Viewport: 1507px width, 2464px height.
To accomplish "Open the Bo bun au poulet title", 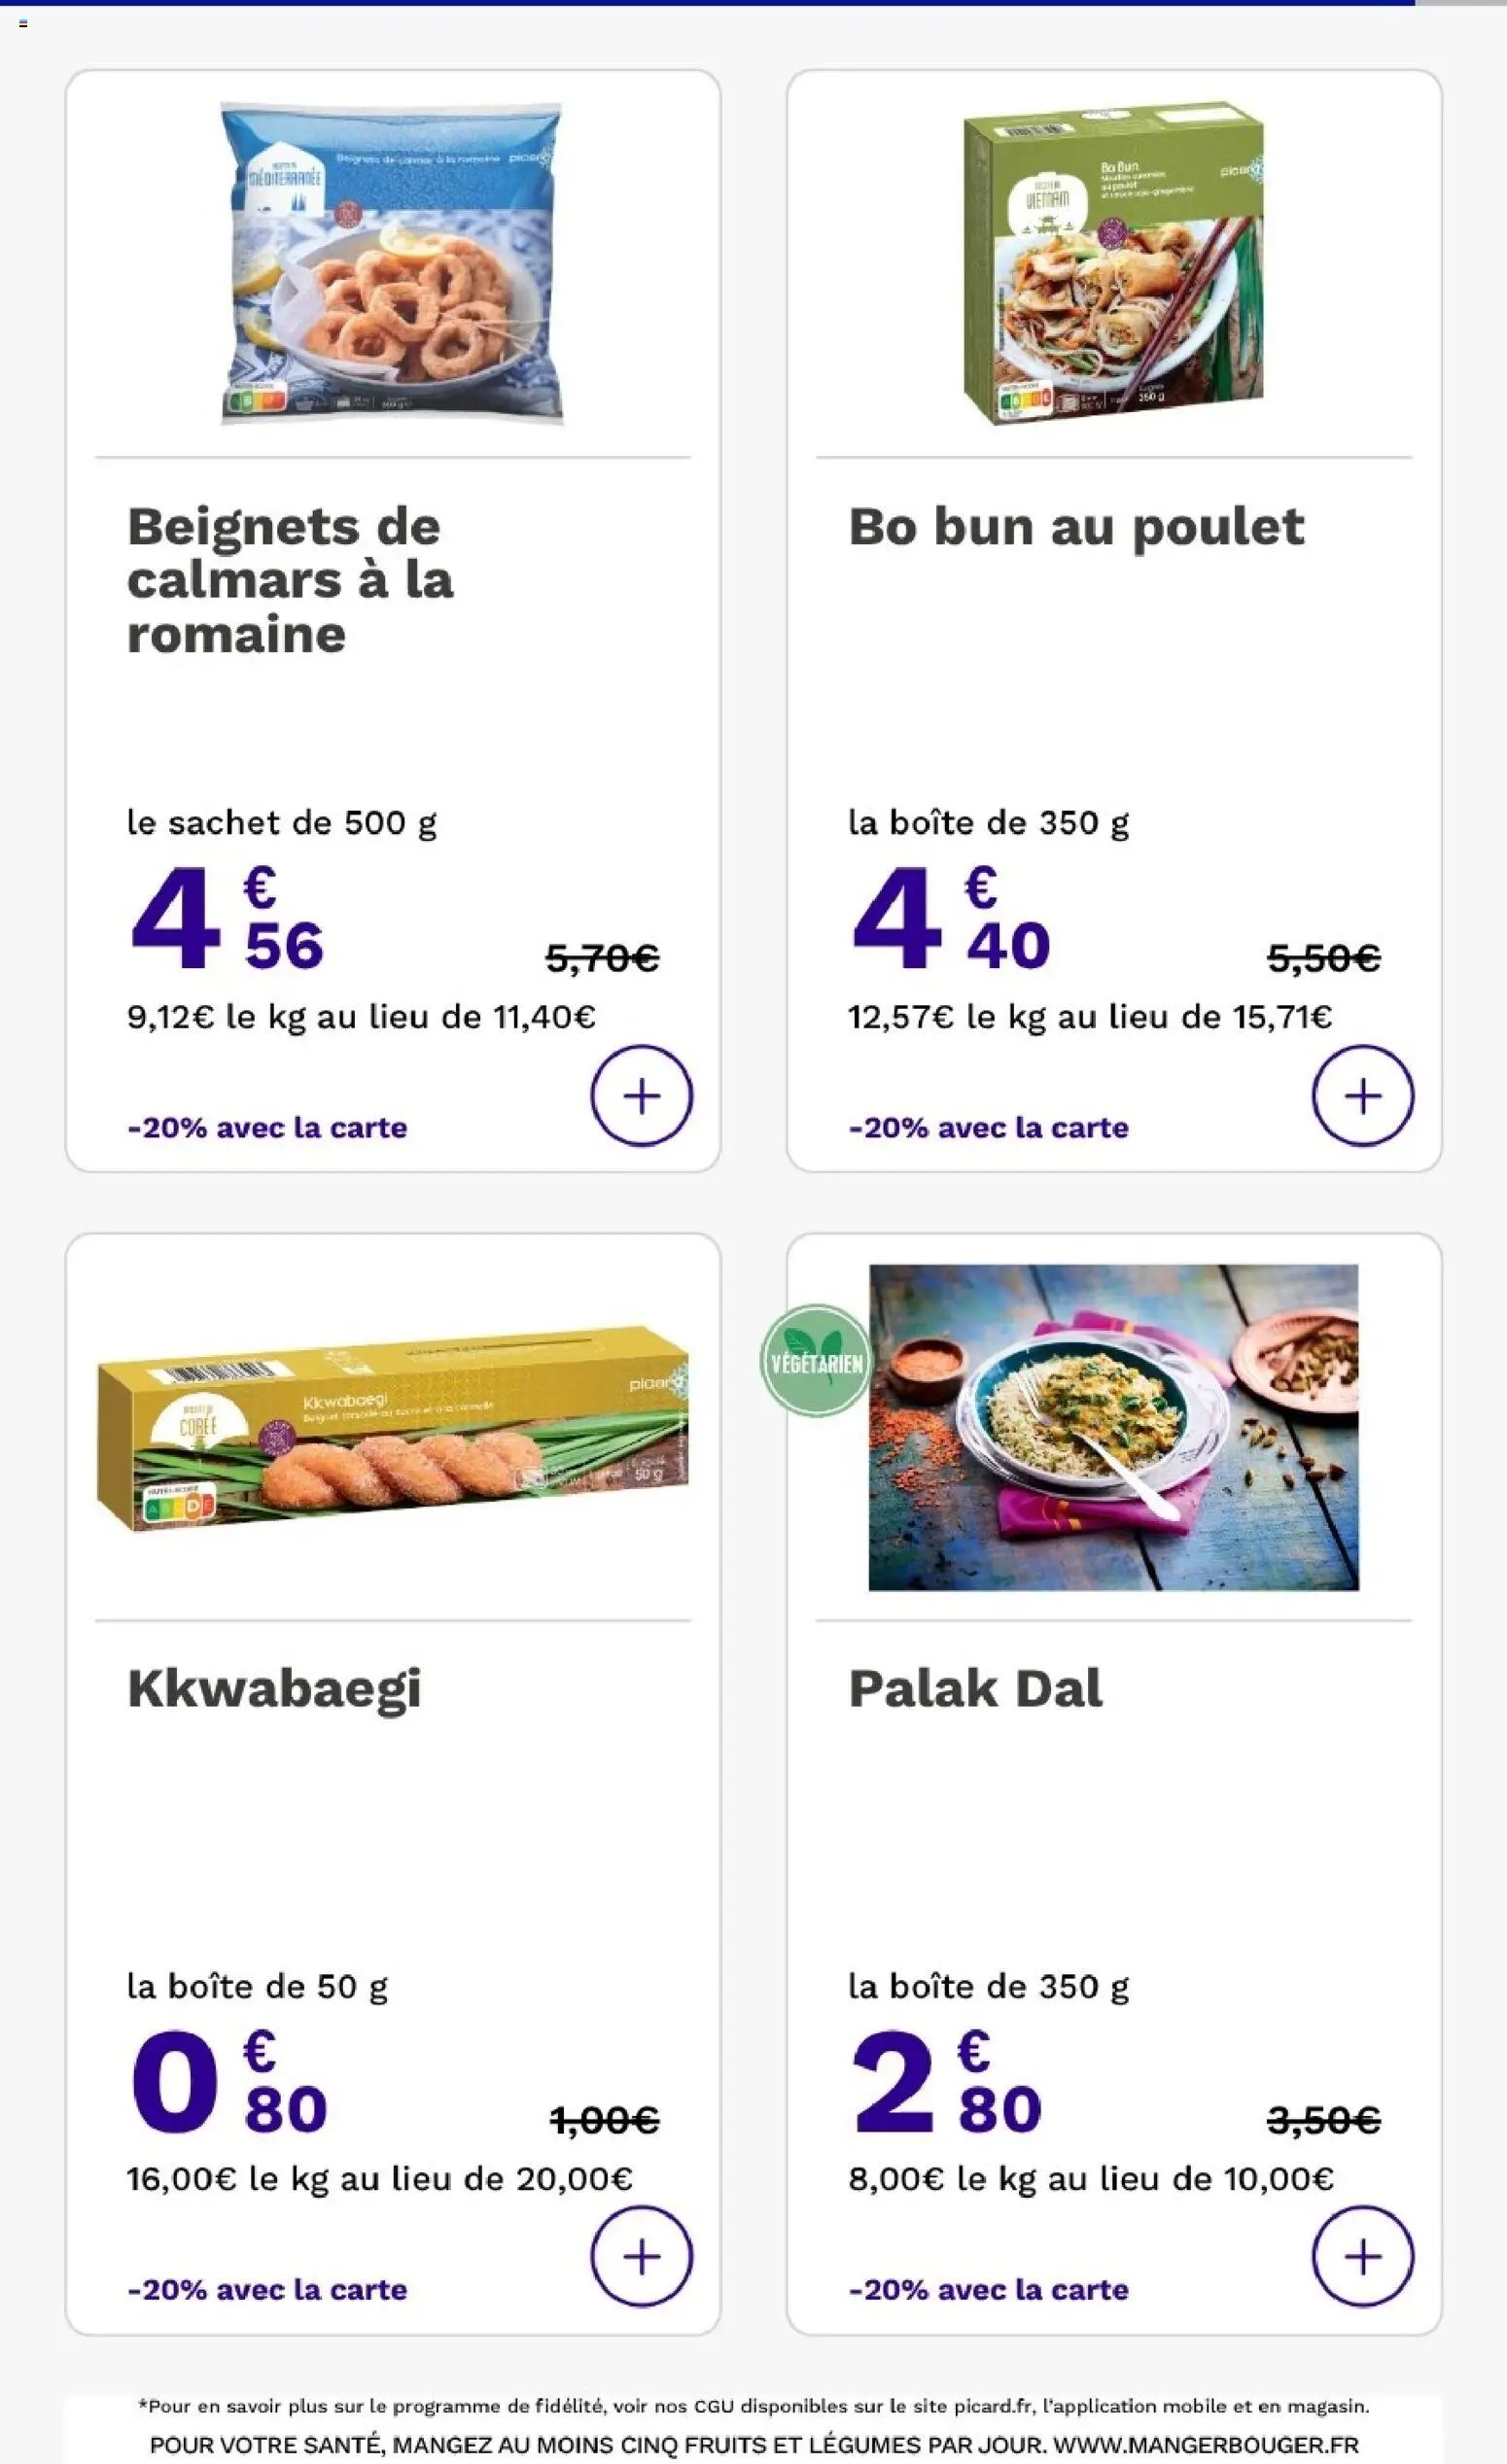I will pos(1076,527).
